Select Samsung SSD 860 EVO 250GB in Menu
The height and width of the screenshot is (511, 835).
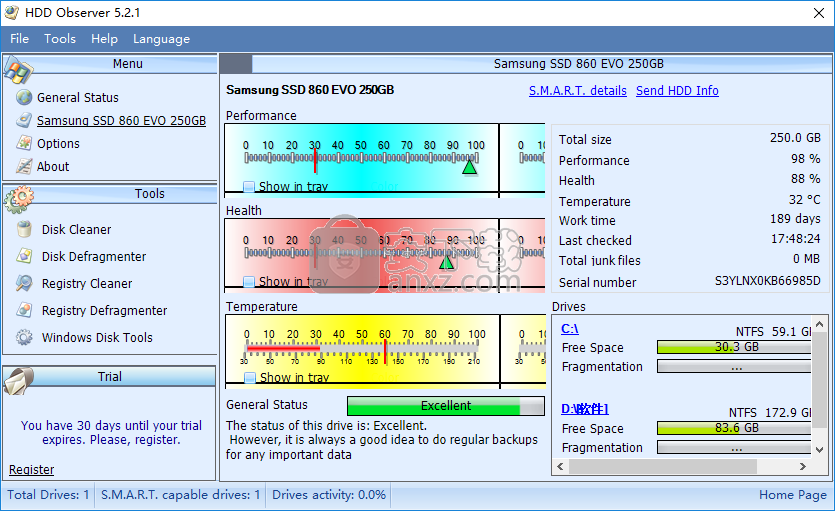coord(121,120)
